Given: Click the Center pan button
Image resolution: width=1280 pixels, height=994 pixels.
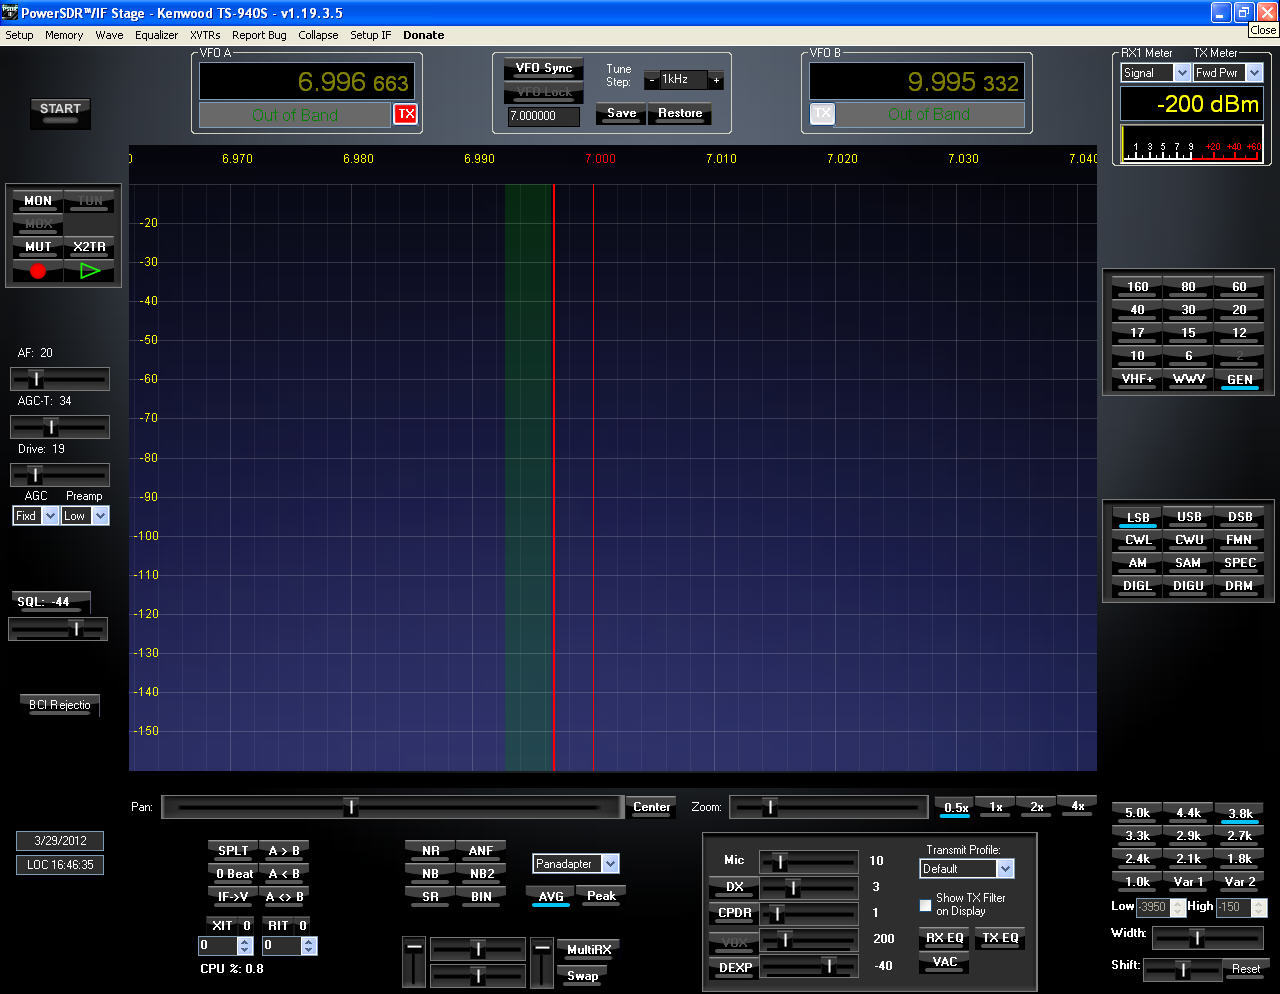Looking at the screenshot, I should [x=652, y=808].
